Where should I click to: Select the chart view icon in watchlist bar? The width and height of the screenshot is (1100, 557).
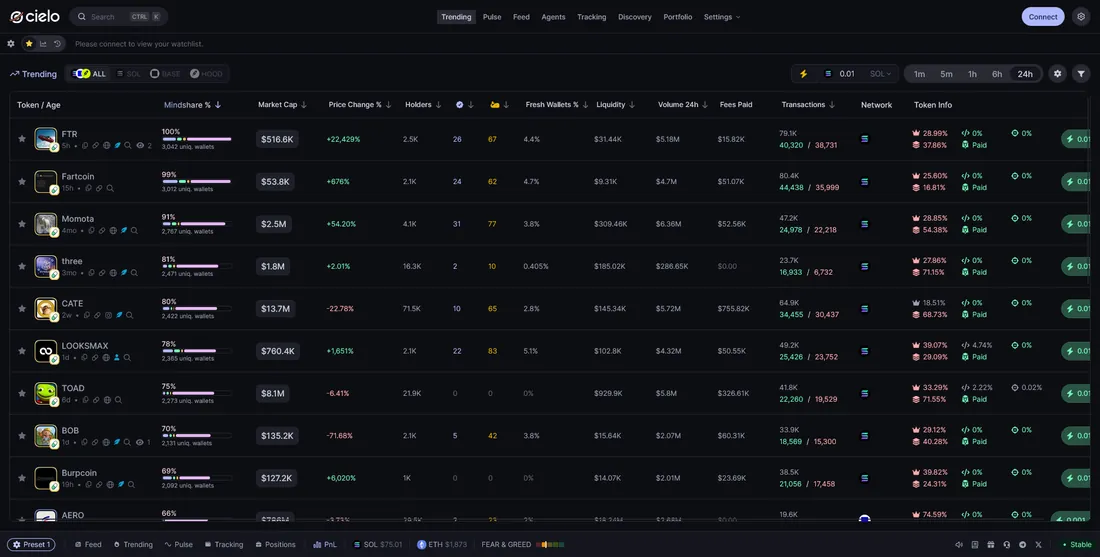43,43
